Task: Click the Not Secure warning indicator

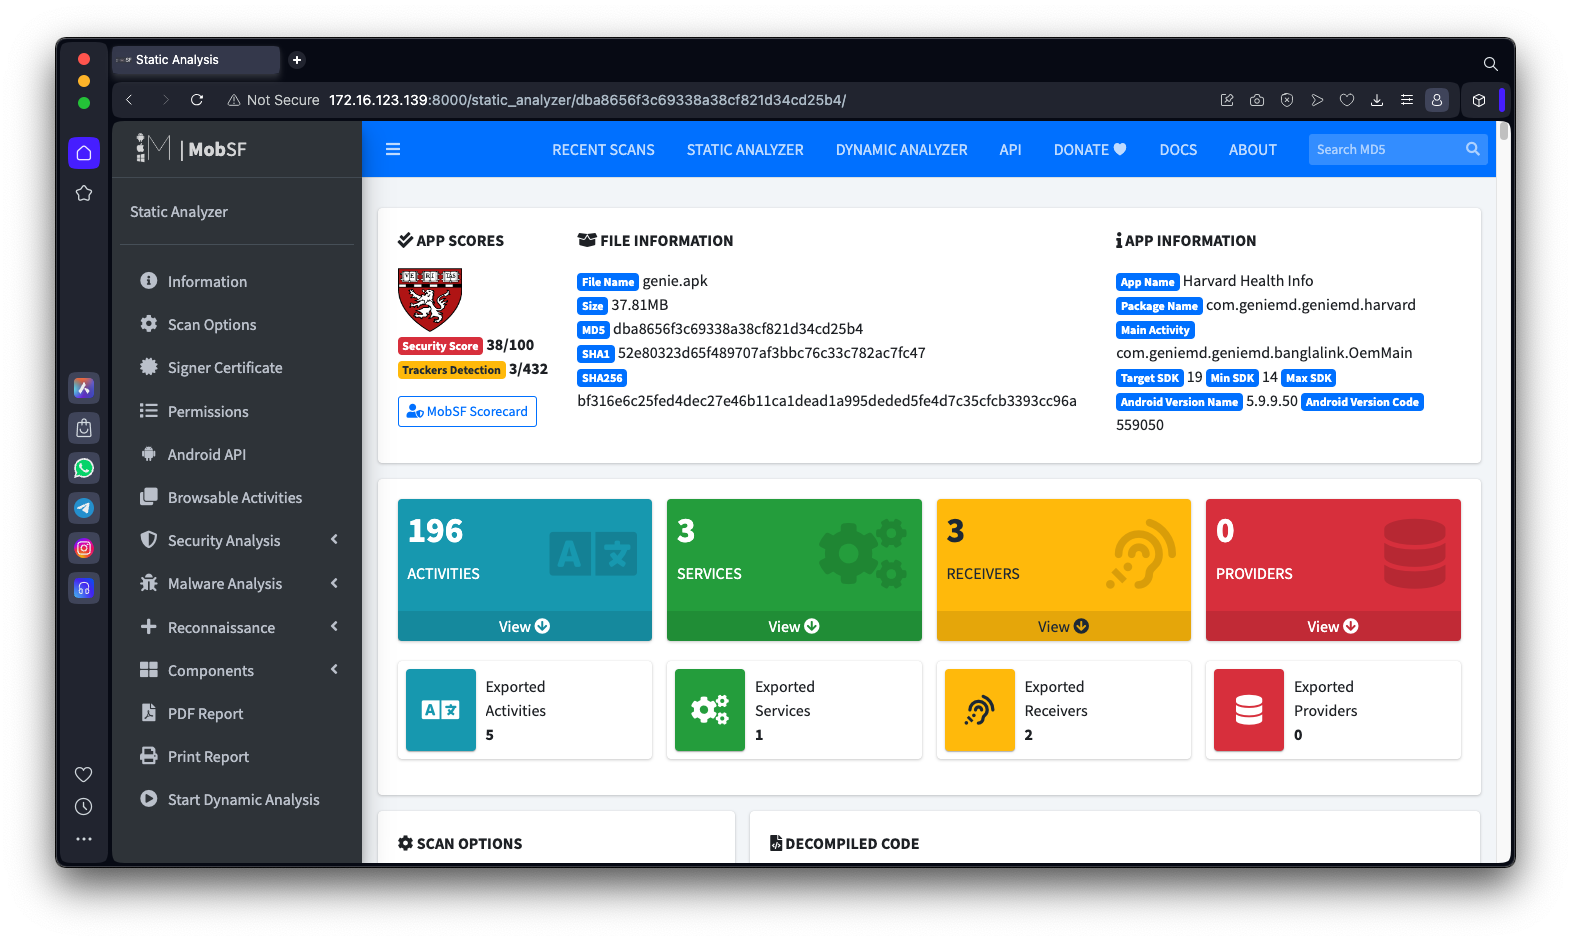Action: [273, 100]
